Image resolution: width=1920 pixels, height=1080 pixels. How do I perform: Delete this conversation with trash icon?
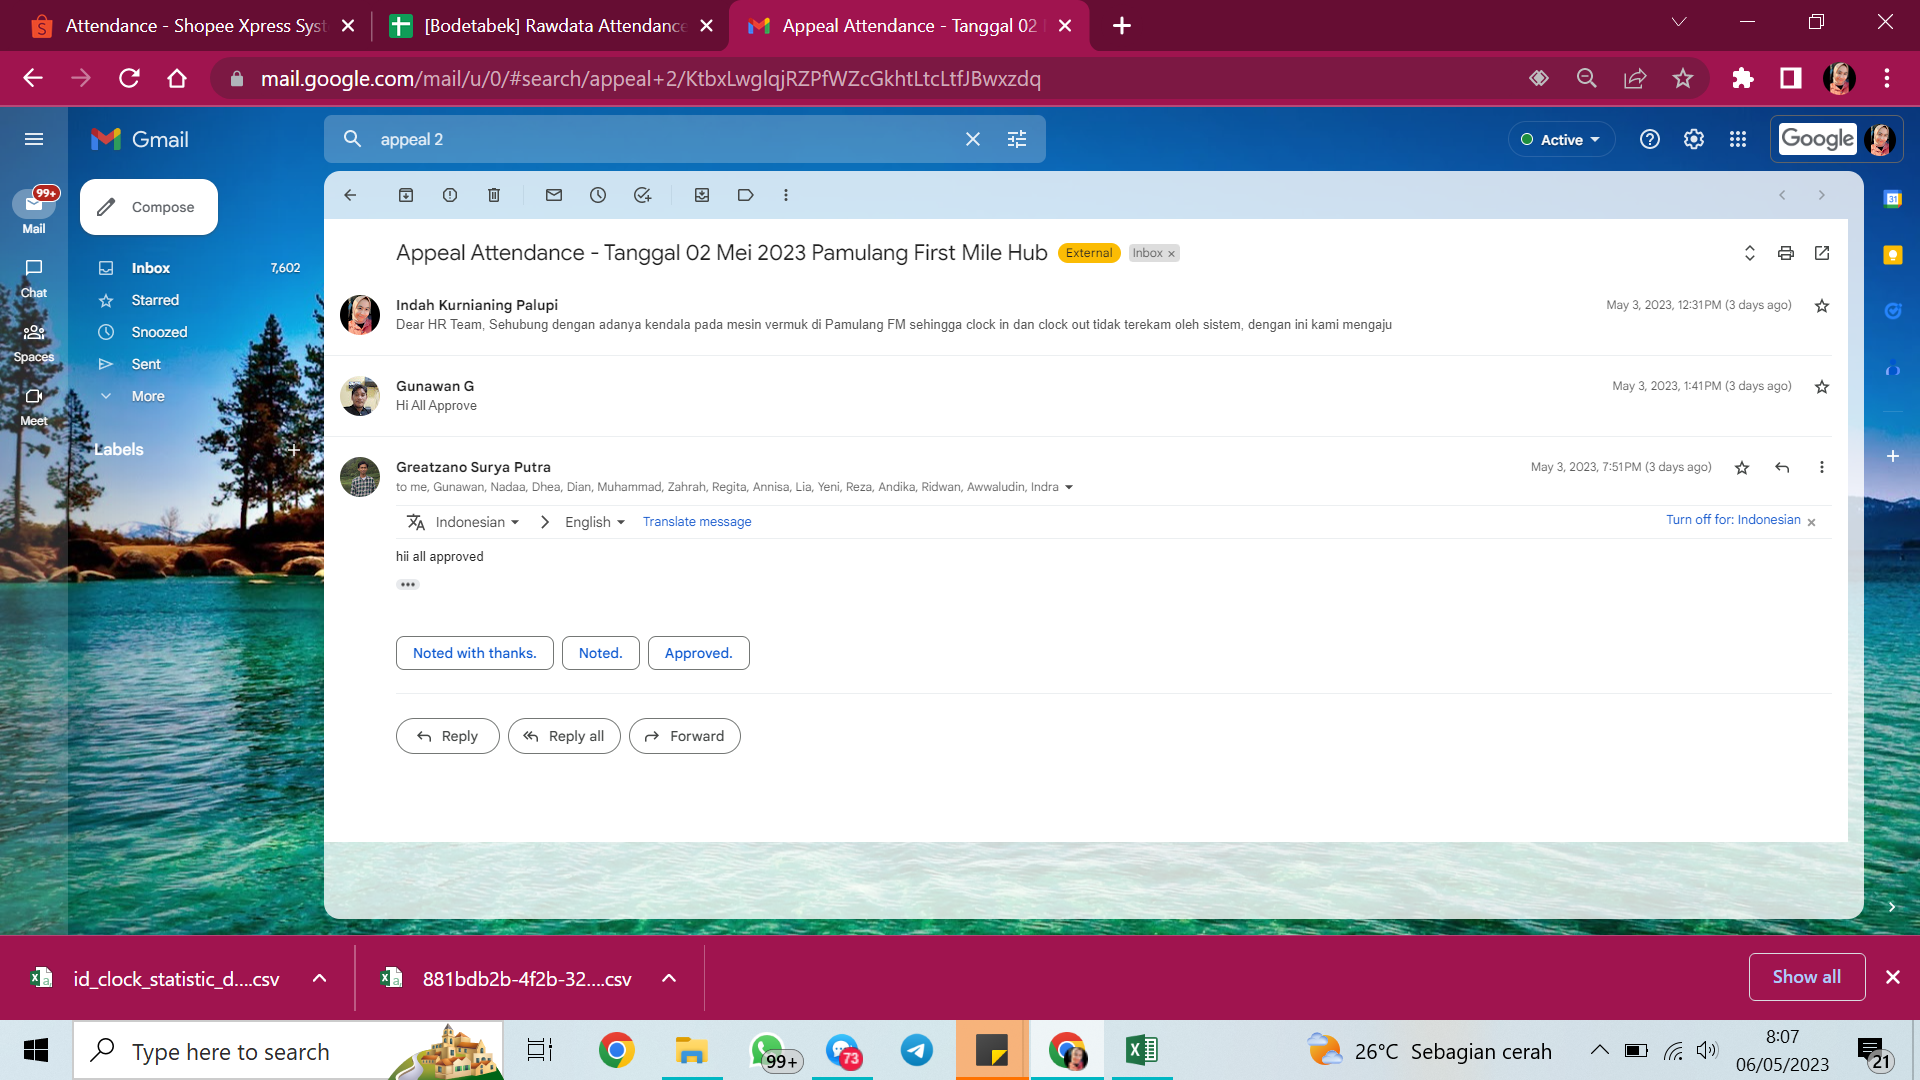494,195
